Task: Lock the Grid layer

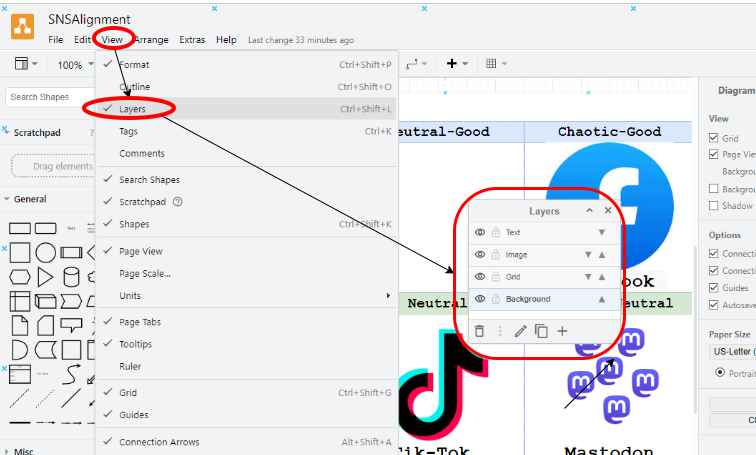Action: [496, 277]
